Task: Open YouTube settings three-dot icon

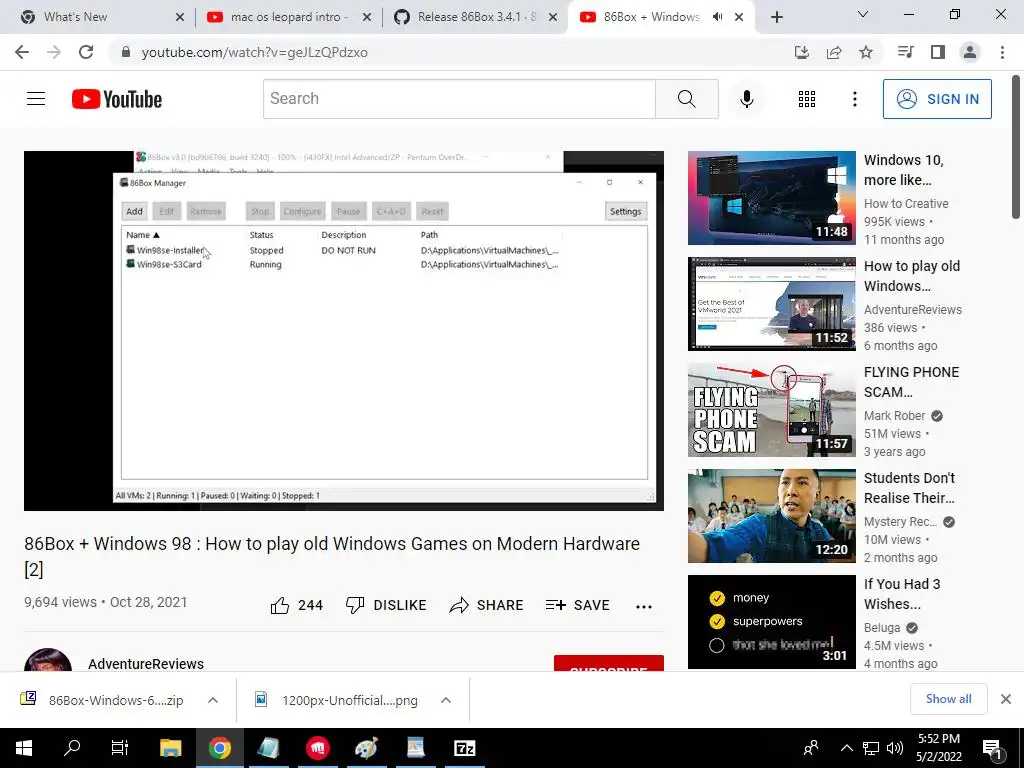Action: (x=854, y=99)
